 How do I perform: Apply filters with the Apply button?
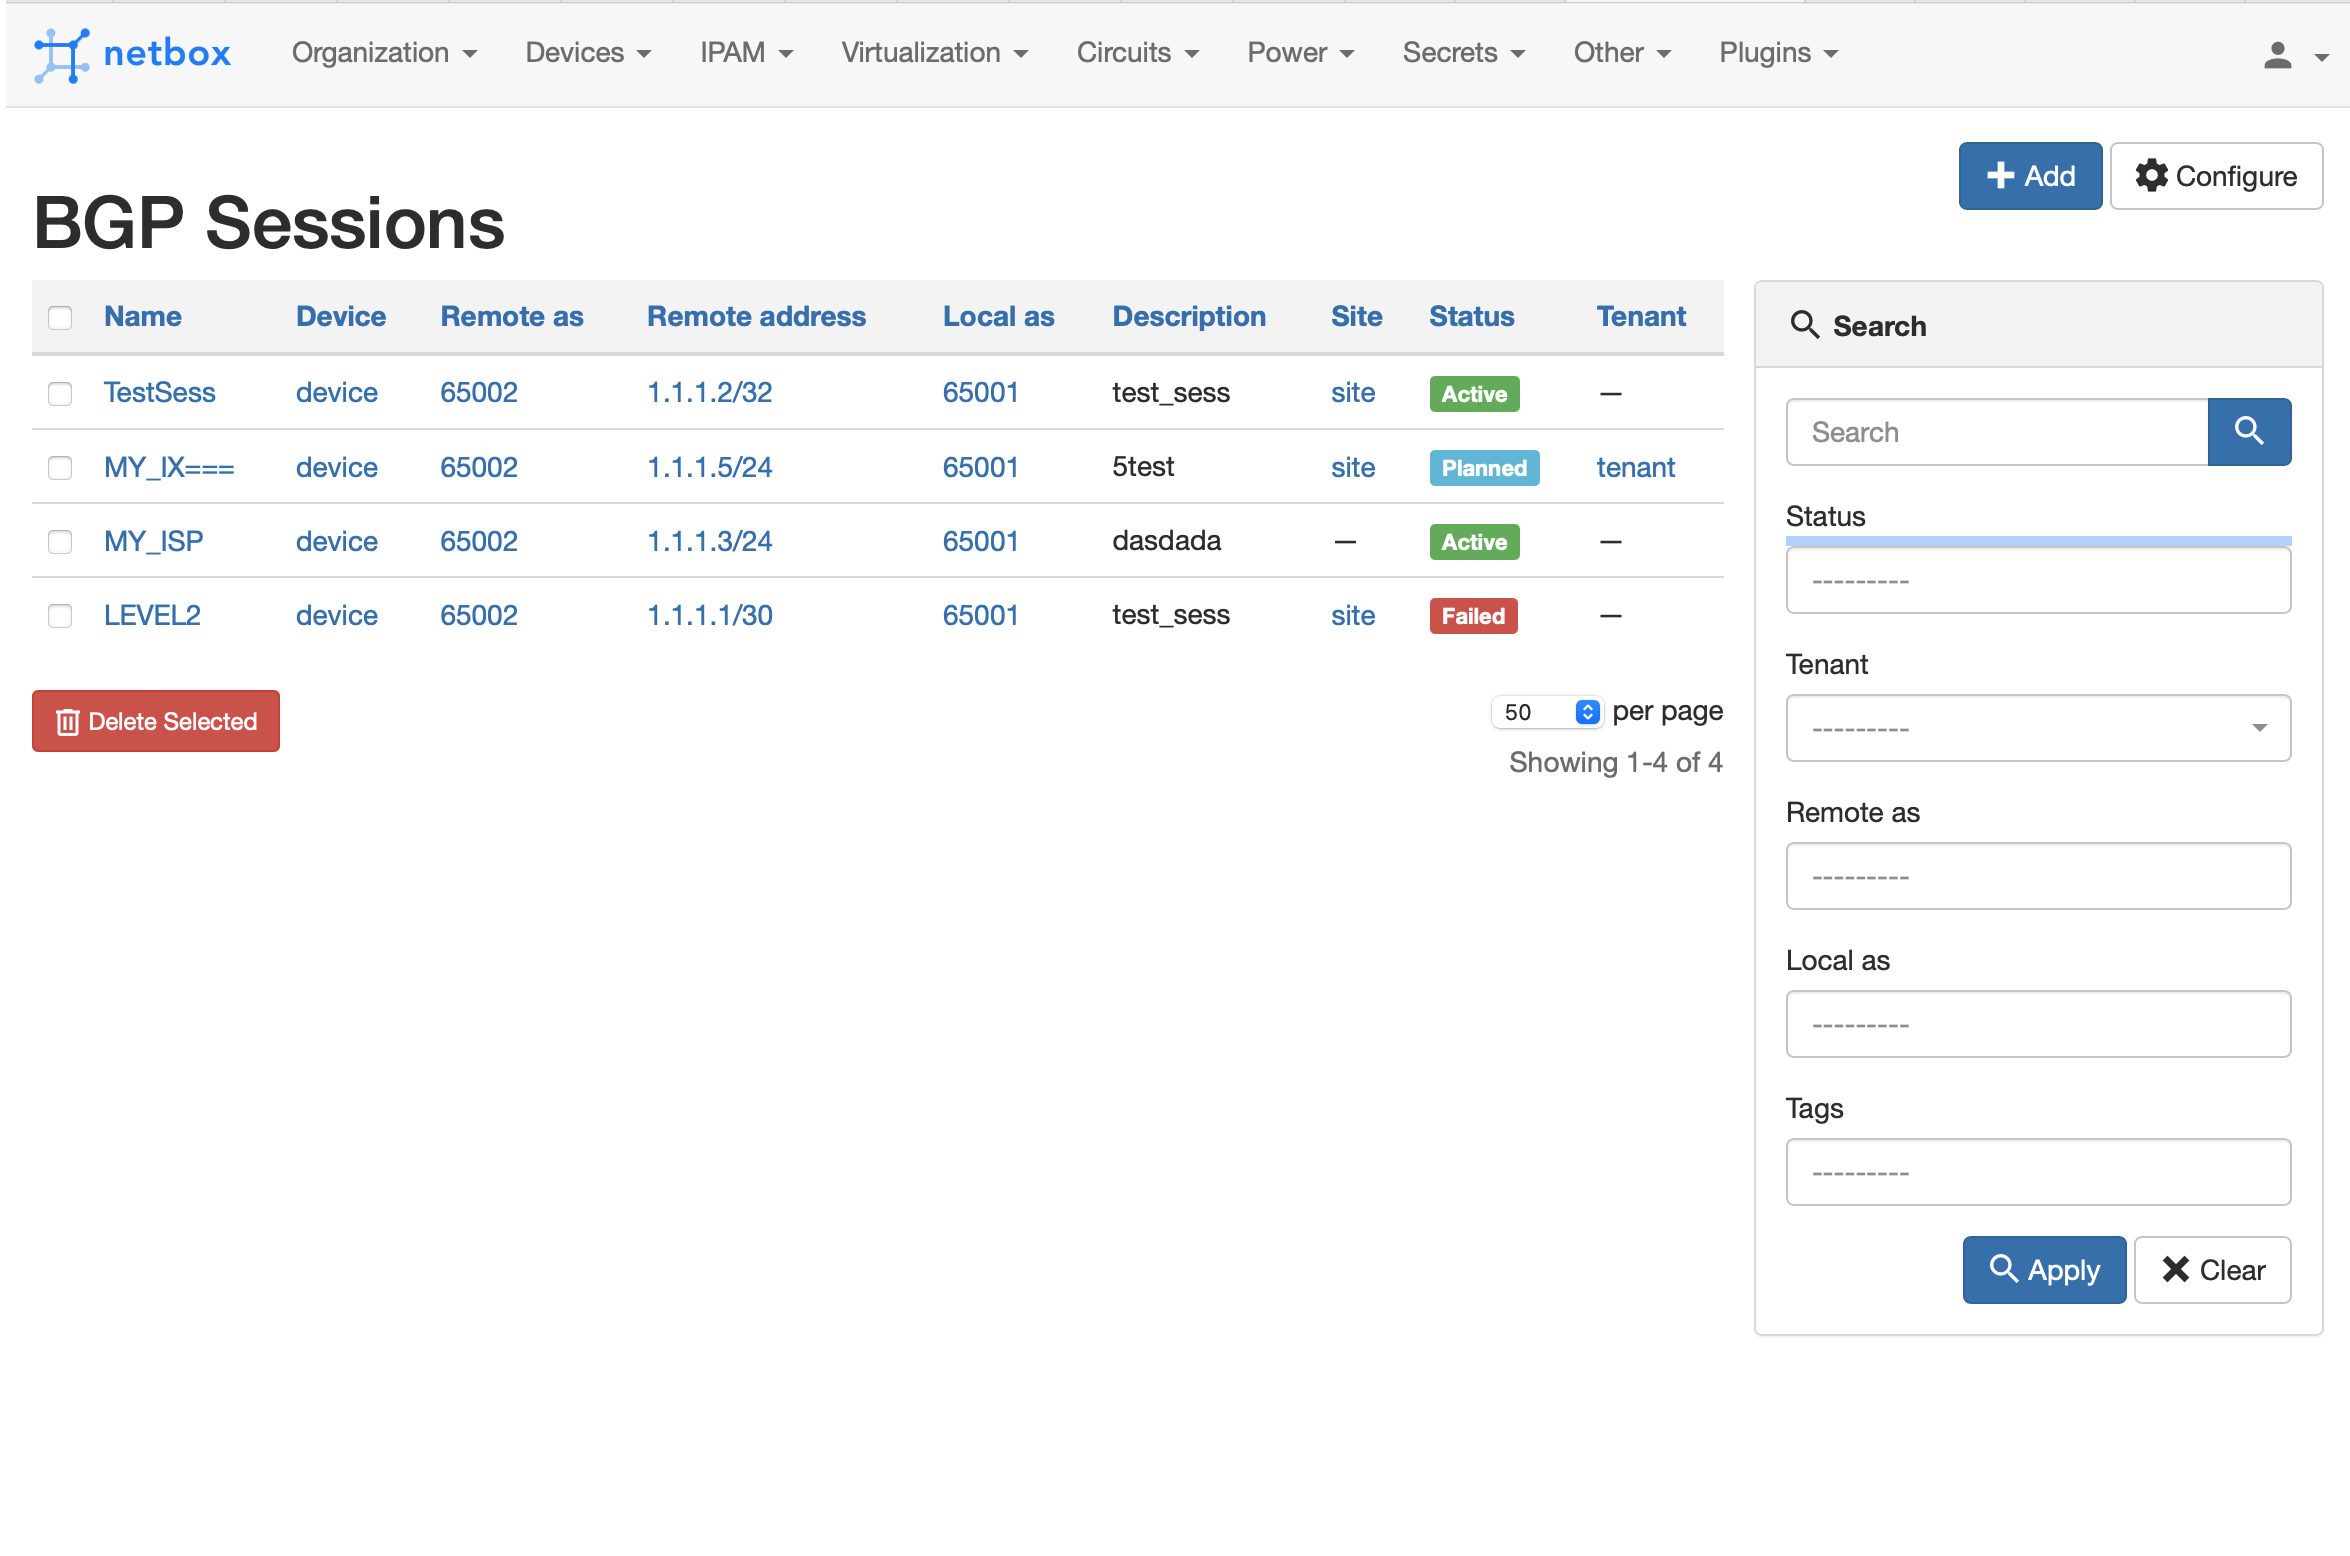coord(2044,1270)
